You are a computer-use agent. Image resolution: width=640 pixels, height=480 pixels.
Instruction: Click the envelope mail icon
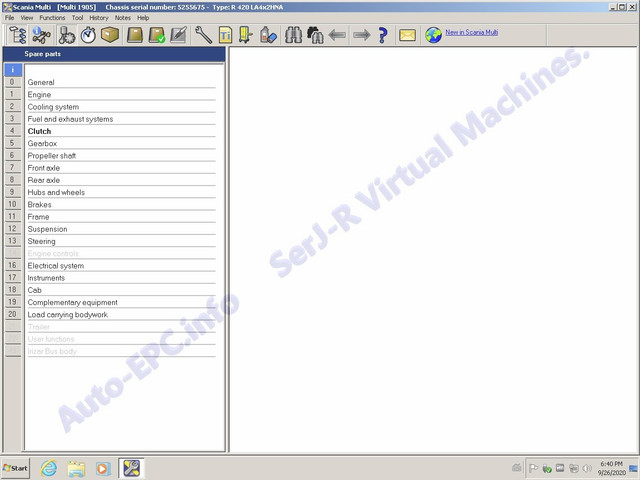click(407, 35)
